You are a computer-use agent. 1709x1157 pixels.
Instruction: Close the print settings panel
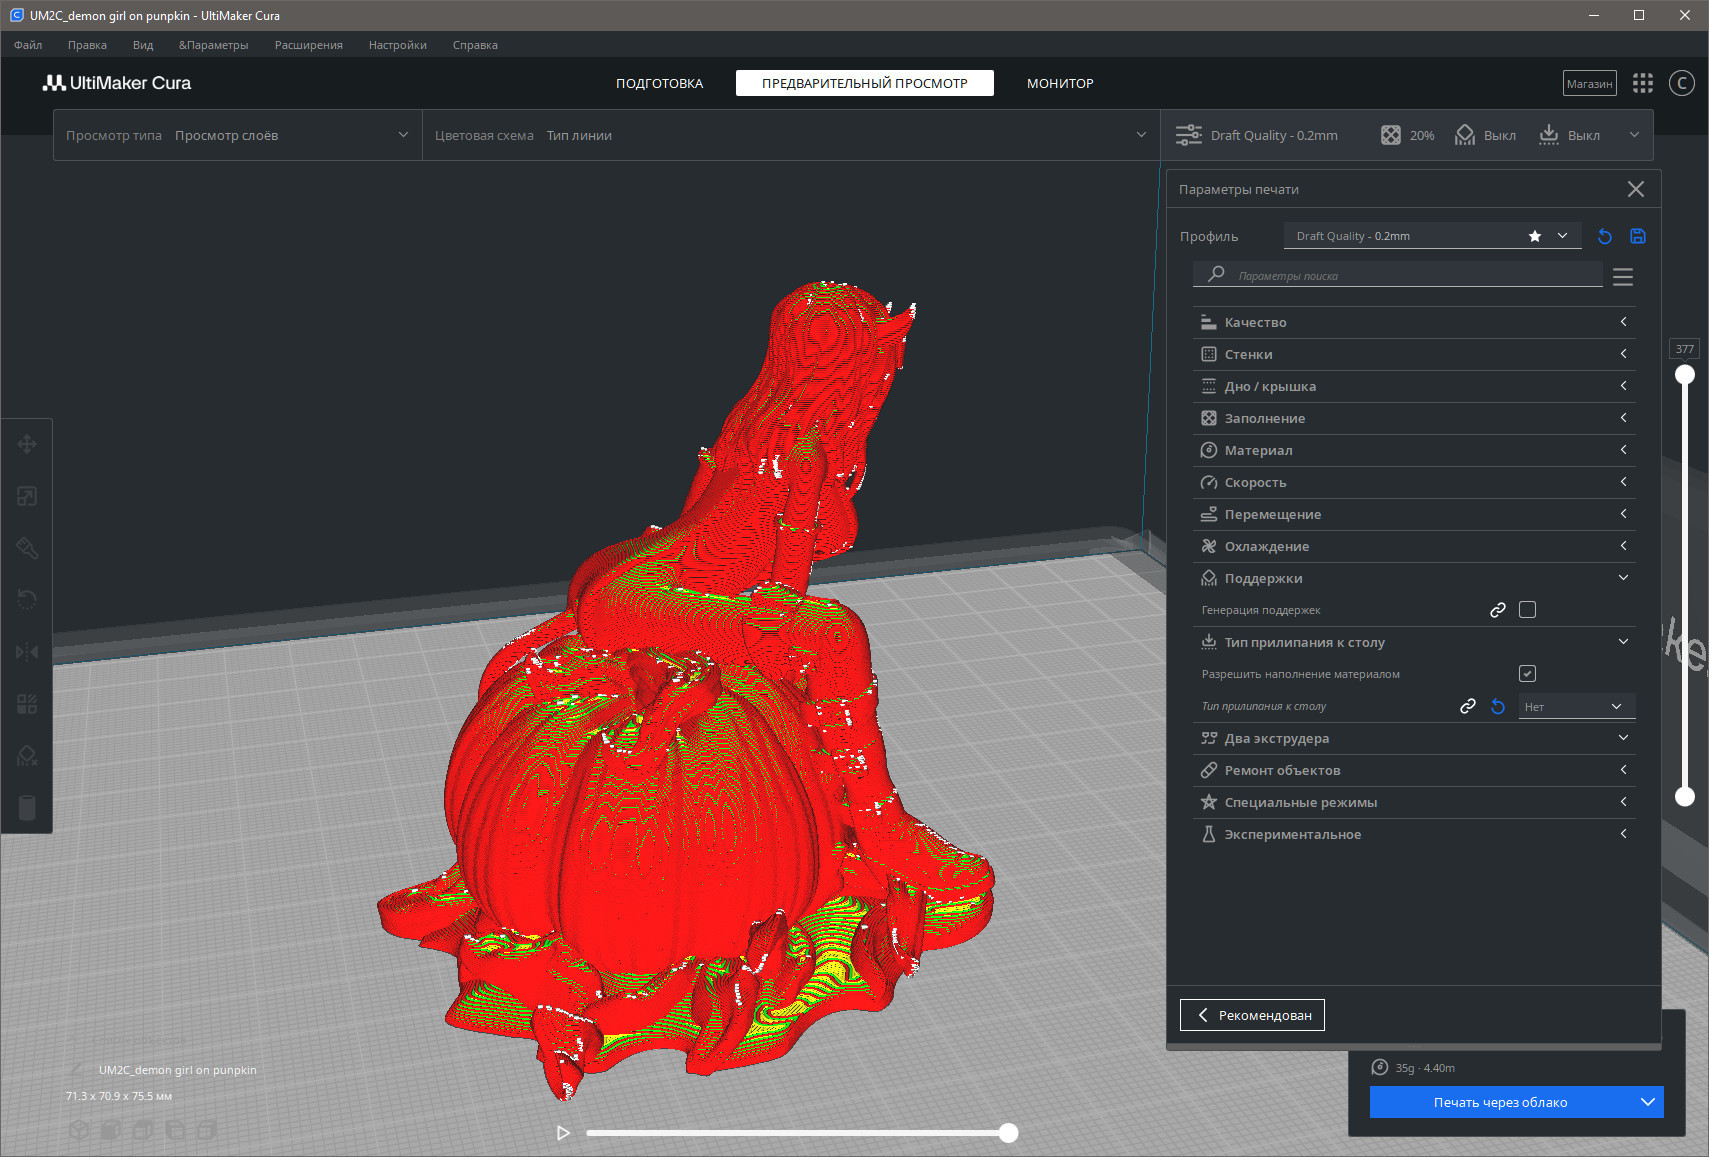(1636, 189)
